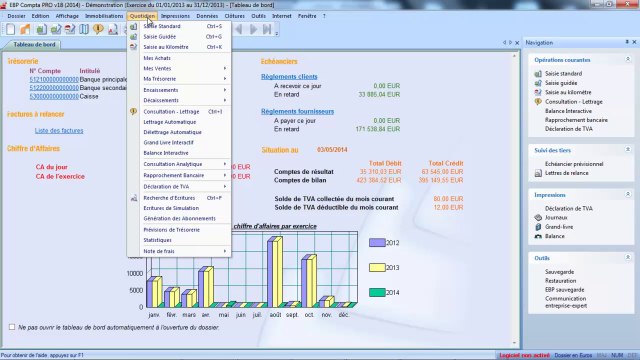Click the green Saisie standard toolbar icon
The image size is (640, 360).
pos(41,29)
